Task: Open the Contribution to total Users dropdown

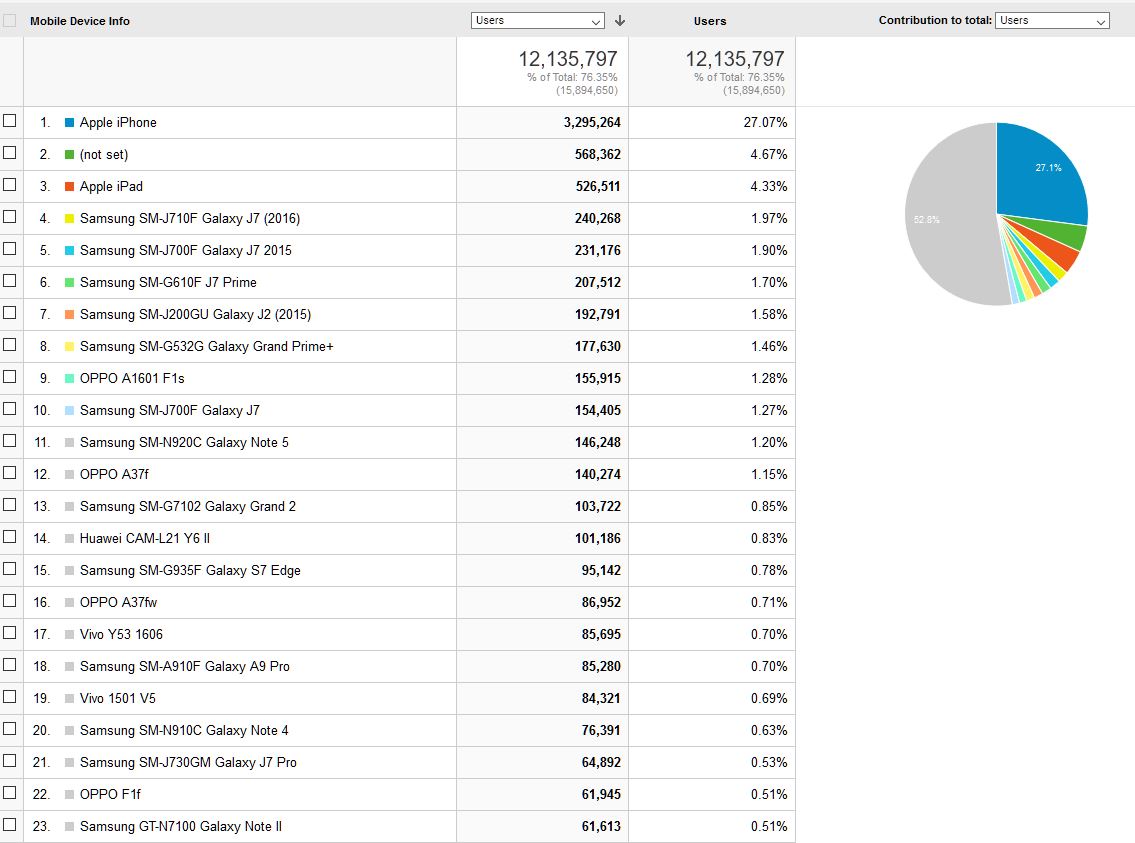Action: coord(1052,20)
